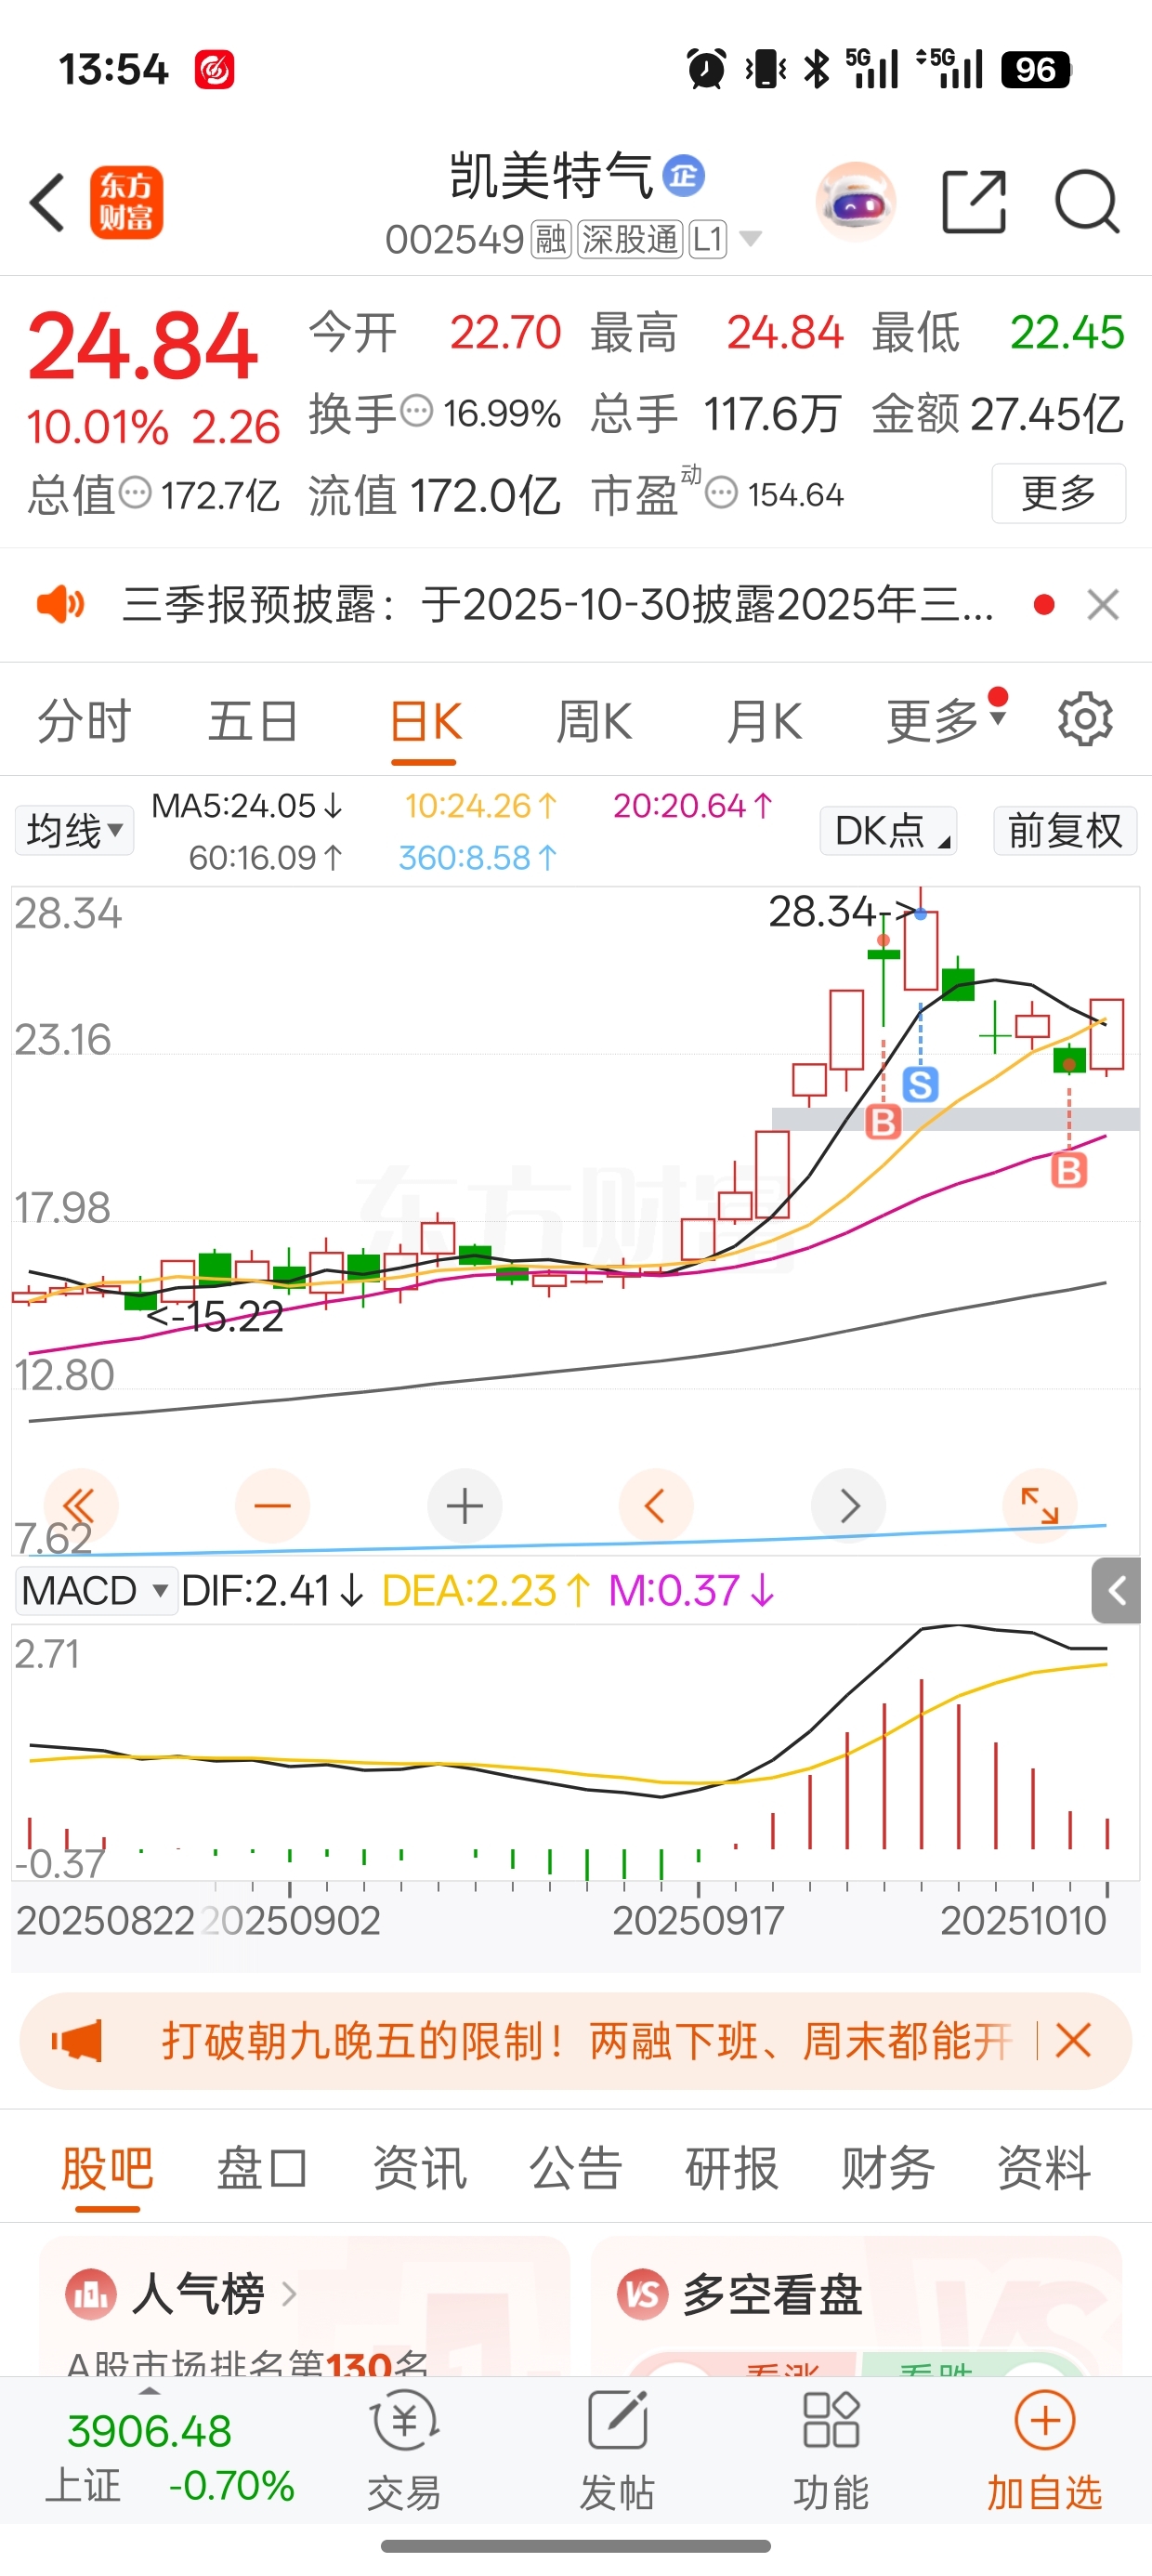Tap the lower-right red B buy marker
The image size is (1152, 2576).
pos(1069,1169)
